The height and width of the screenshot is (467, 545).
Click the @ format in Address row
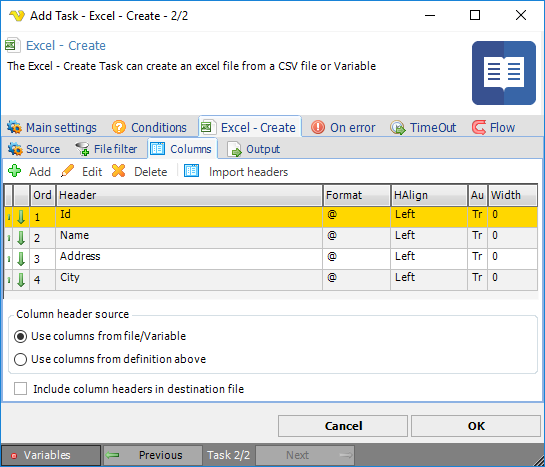pos(357,259)
